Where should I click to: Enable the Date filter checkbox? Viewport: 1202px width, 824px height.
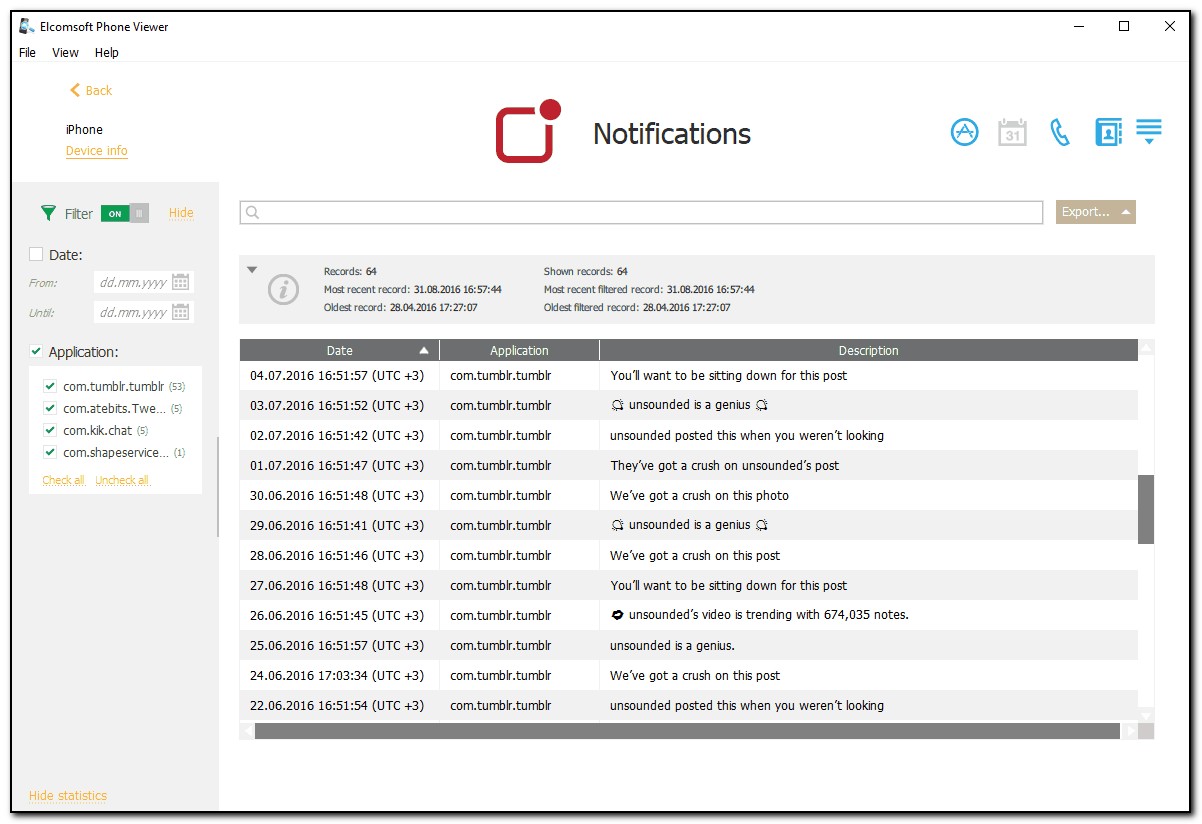coord(37,254)
